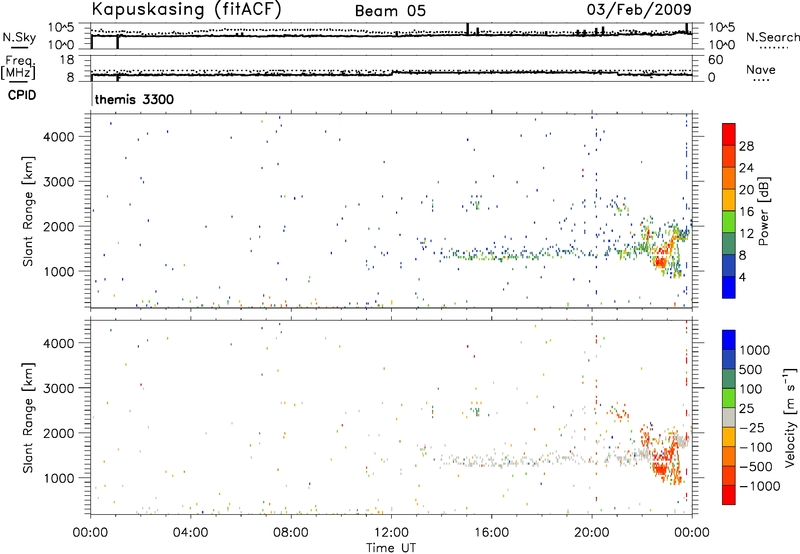Click the N.Sky legend label
The width and height of the screenshot is (800, 554).
19,37
